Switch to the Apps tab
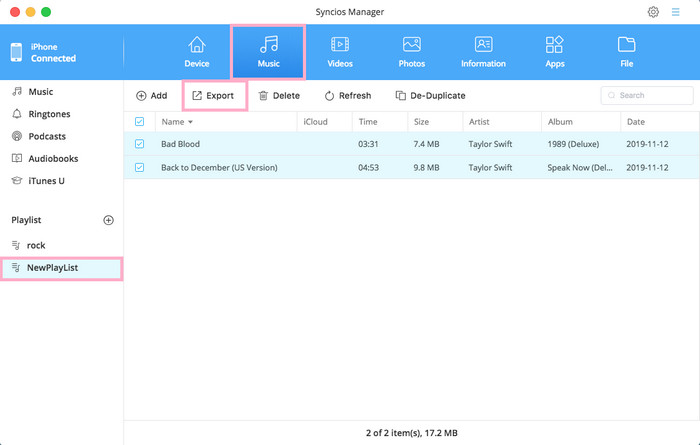The width and height of the screenshot is (700, 445). point(554,52)
